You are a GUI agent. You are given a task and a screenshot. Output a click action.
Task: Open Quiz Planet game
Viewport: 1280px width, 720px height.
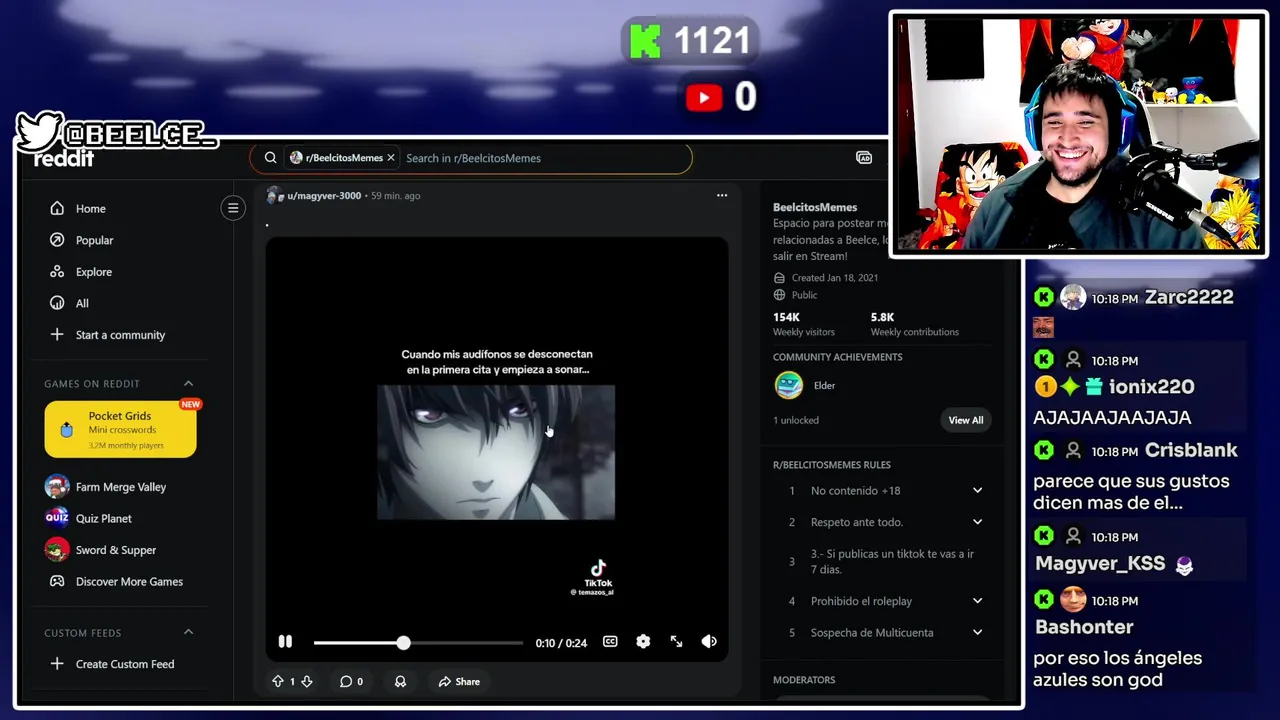(x=103, y=518)
